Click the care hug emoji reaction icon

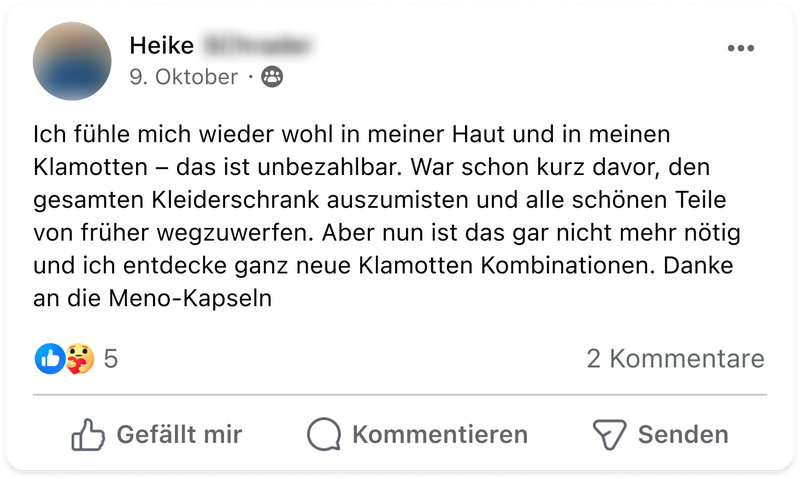pyautogui.click(x=79, y=358)
